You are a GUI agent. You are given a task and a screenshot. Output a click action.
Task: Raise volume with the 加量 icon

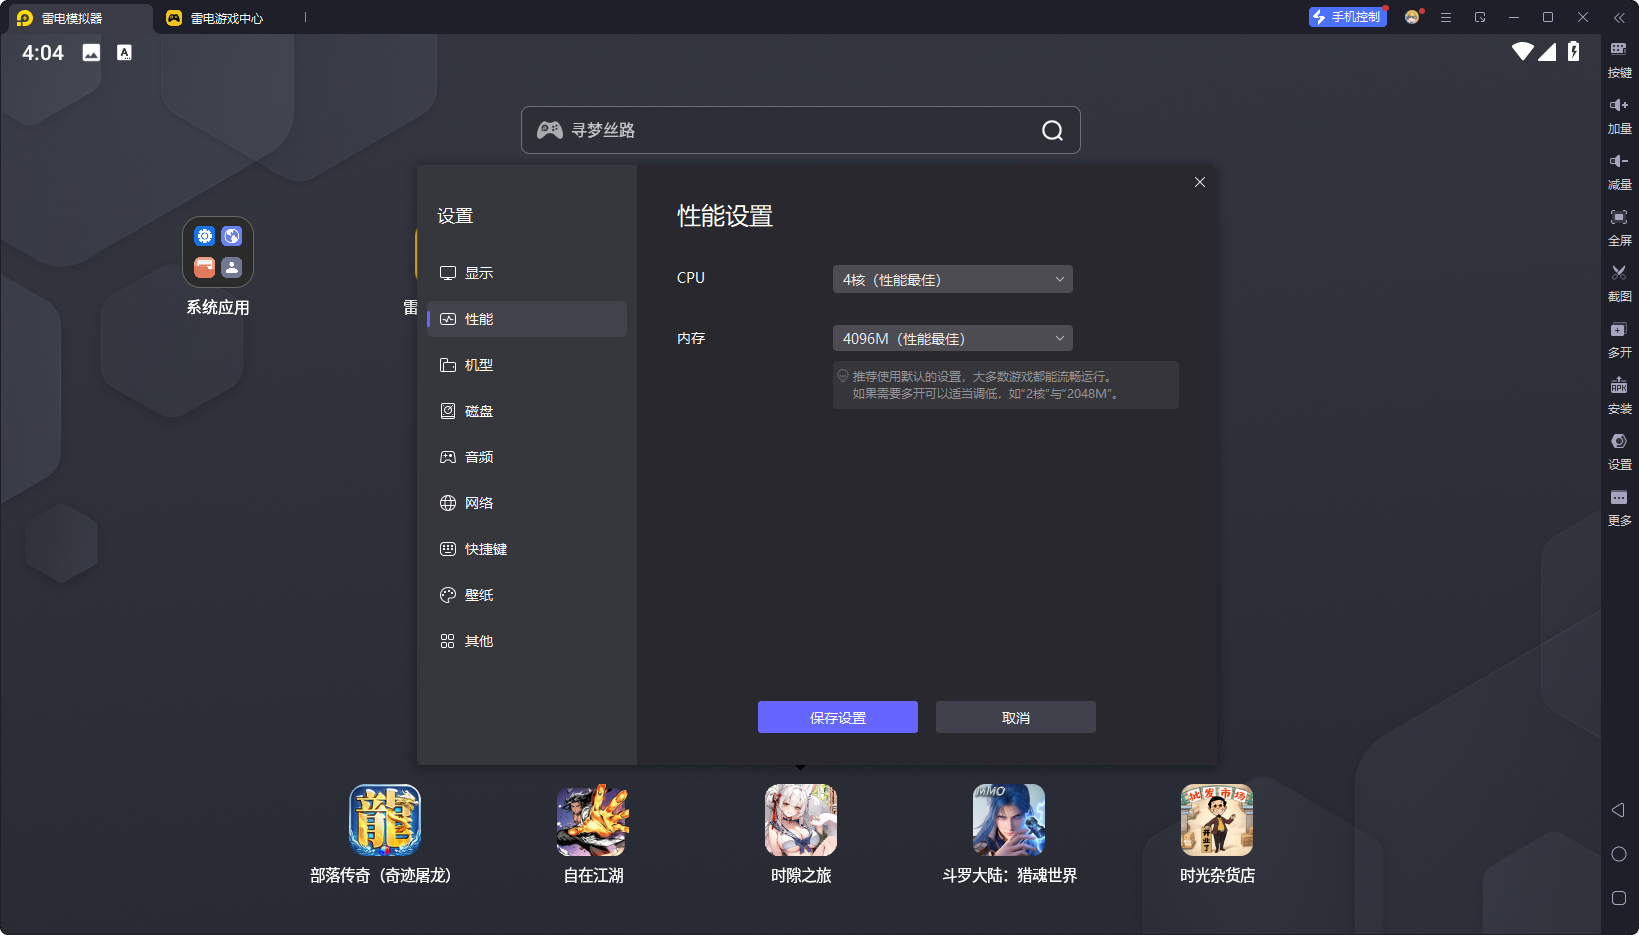1619,115
